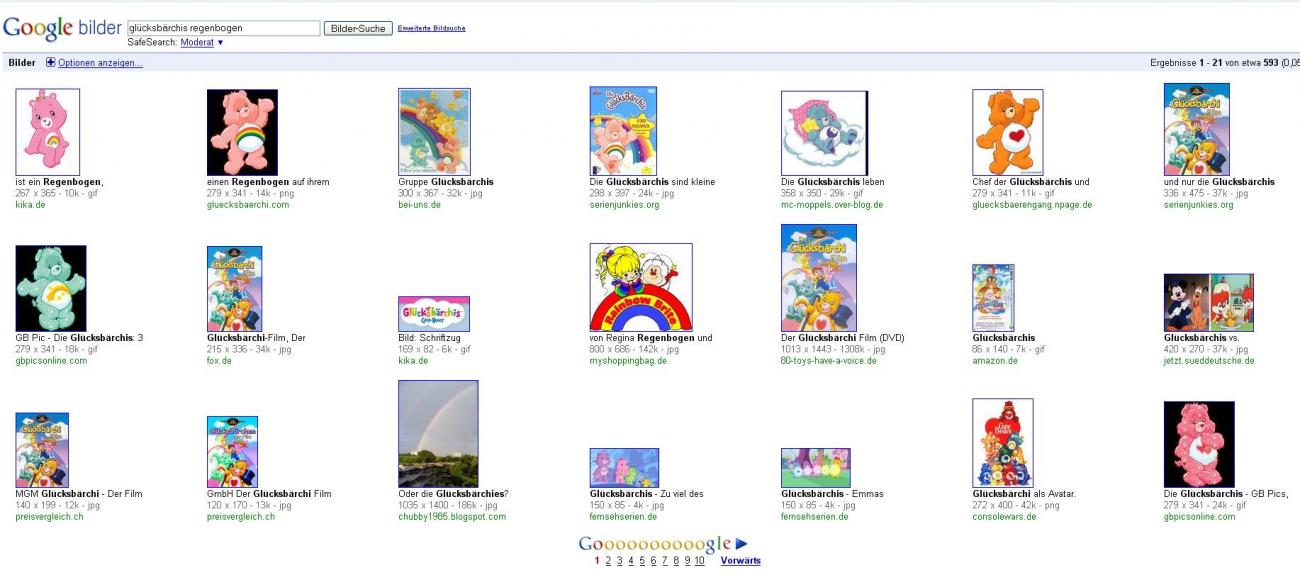Open the green bear thumbnail from gbpicsonline.com
Viewport: 1300px width, 575px height.
point(50,288)
